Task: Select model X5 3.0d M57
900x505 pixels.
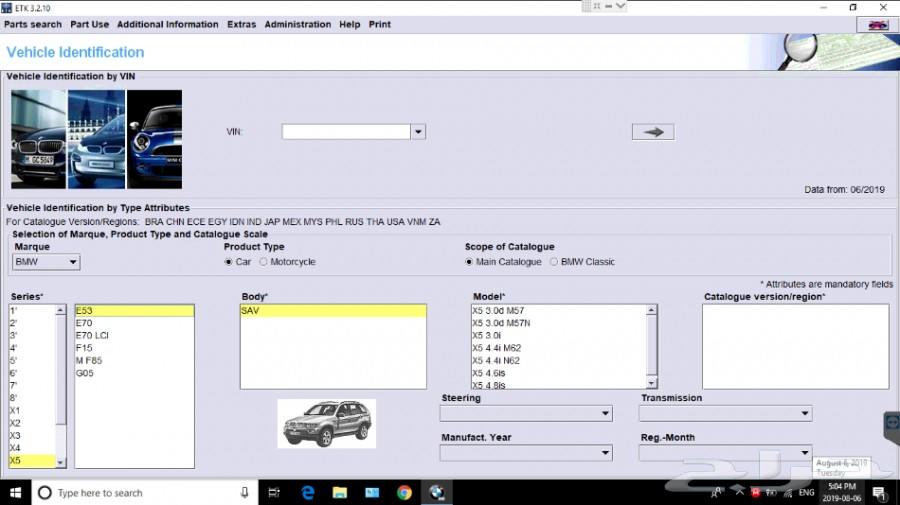Action: [x=558, y=310]
